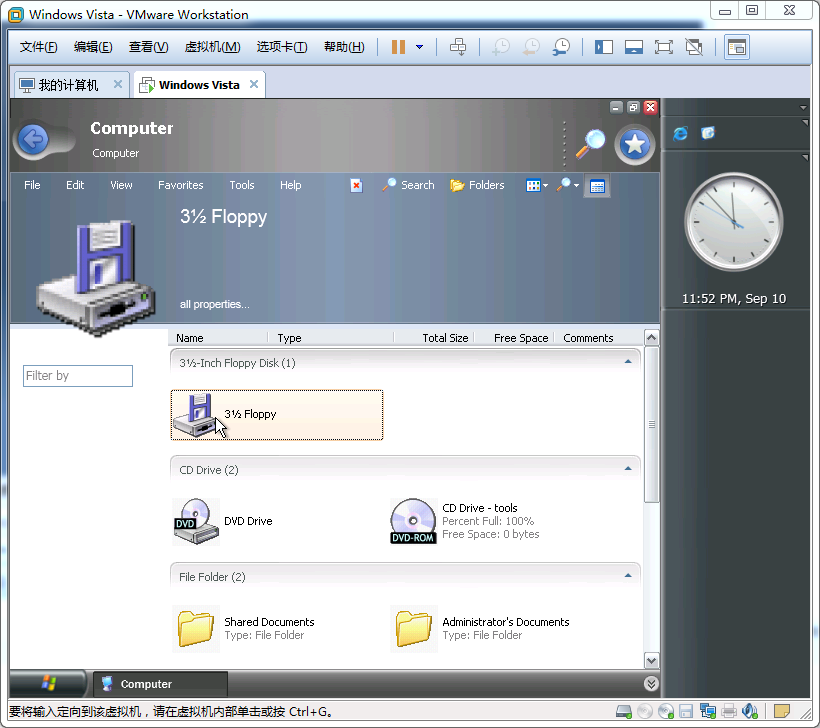Click the hard disk status icon in VMware status bar
Image resolution: width=820 pixels, height=728 pixels.
(x=624, y=711)
